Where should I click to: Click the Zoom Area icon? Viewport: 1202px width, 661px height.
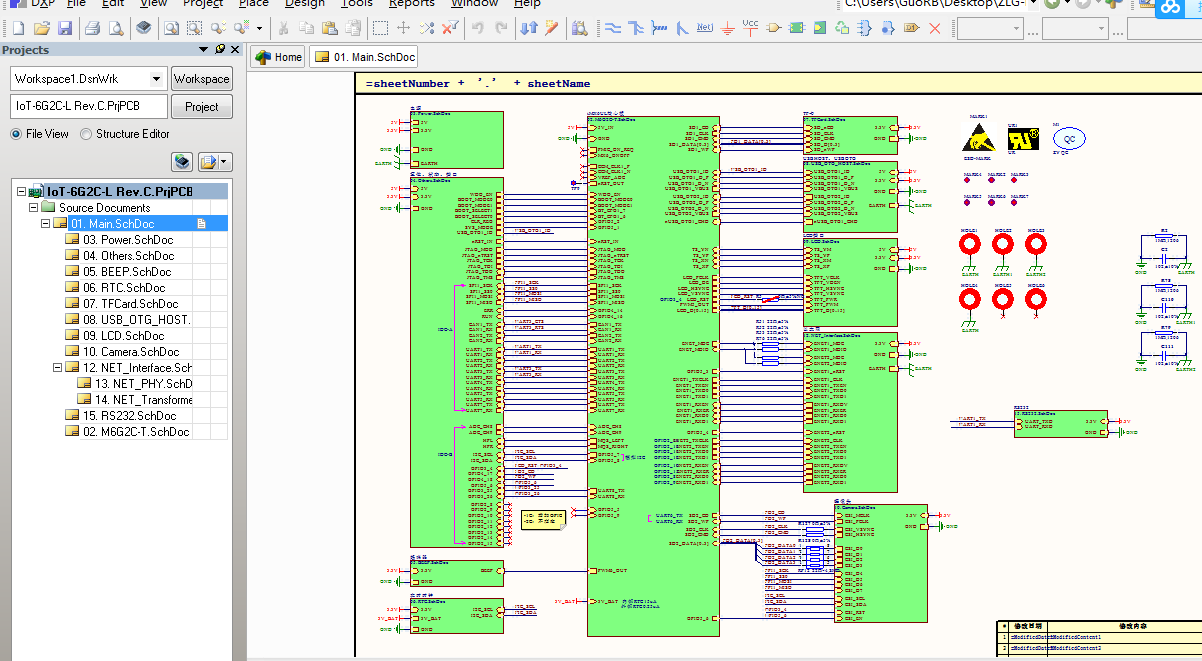click(x=194, y=28)
